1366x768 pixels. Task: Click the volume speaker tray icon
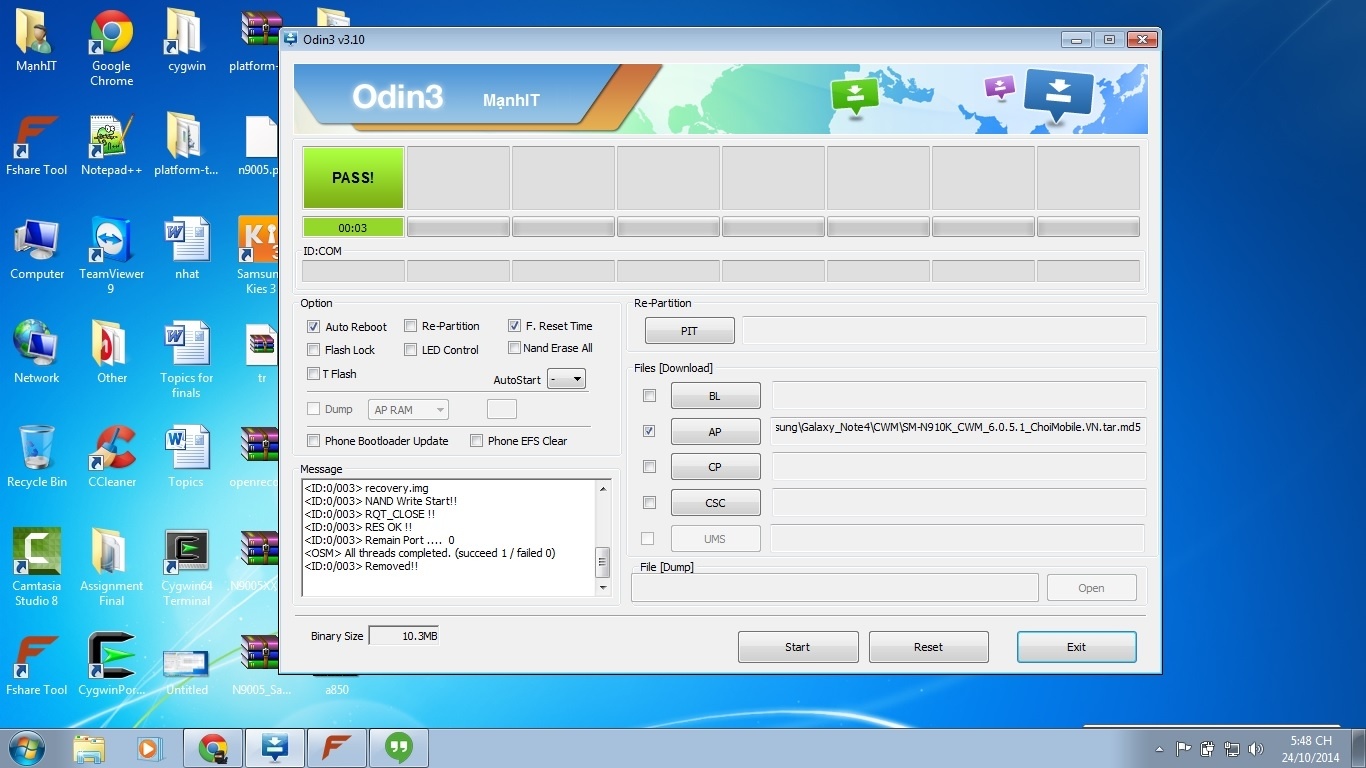point(1256,749)
